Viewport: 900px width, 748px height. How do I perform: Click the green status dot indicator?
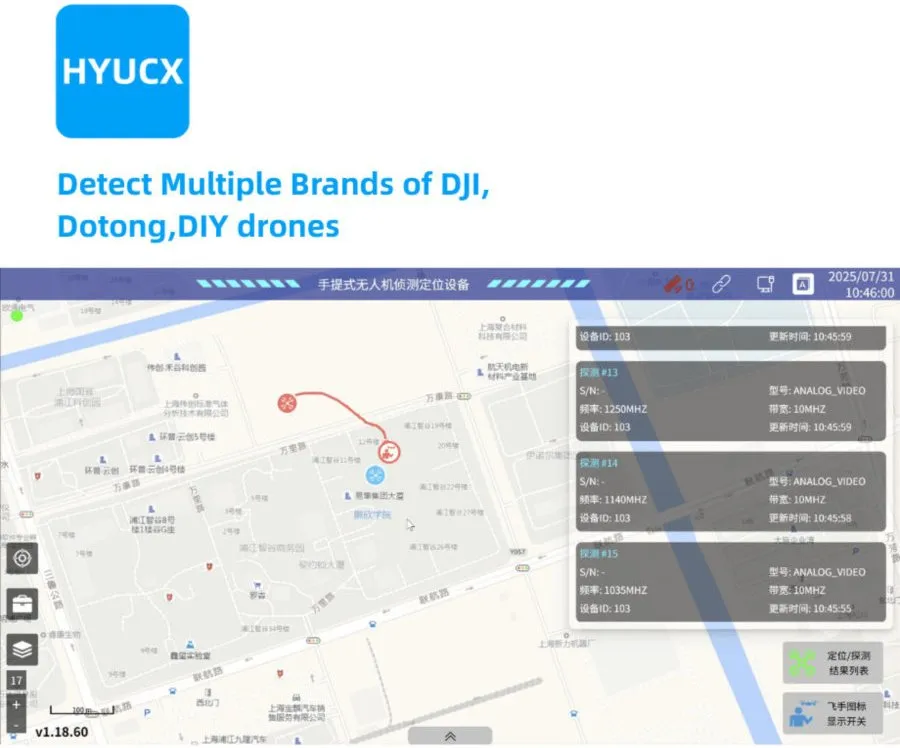click(17, 315)
